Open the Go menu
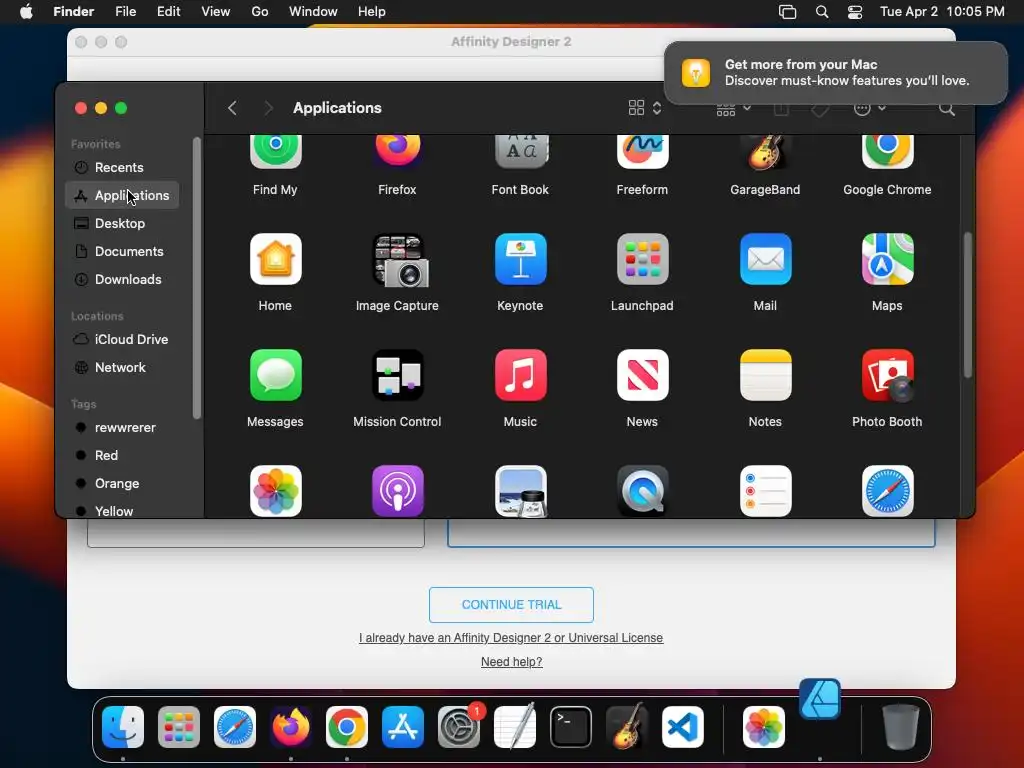Image resolution: width=1024 pixels, height=768 pixels. point(260,12)
